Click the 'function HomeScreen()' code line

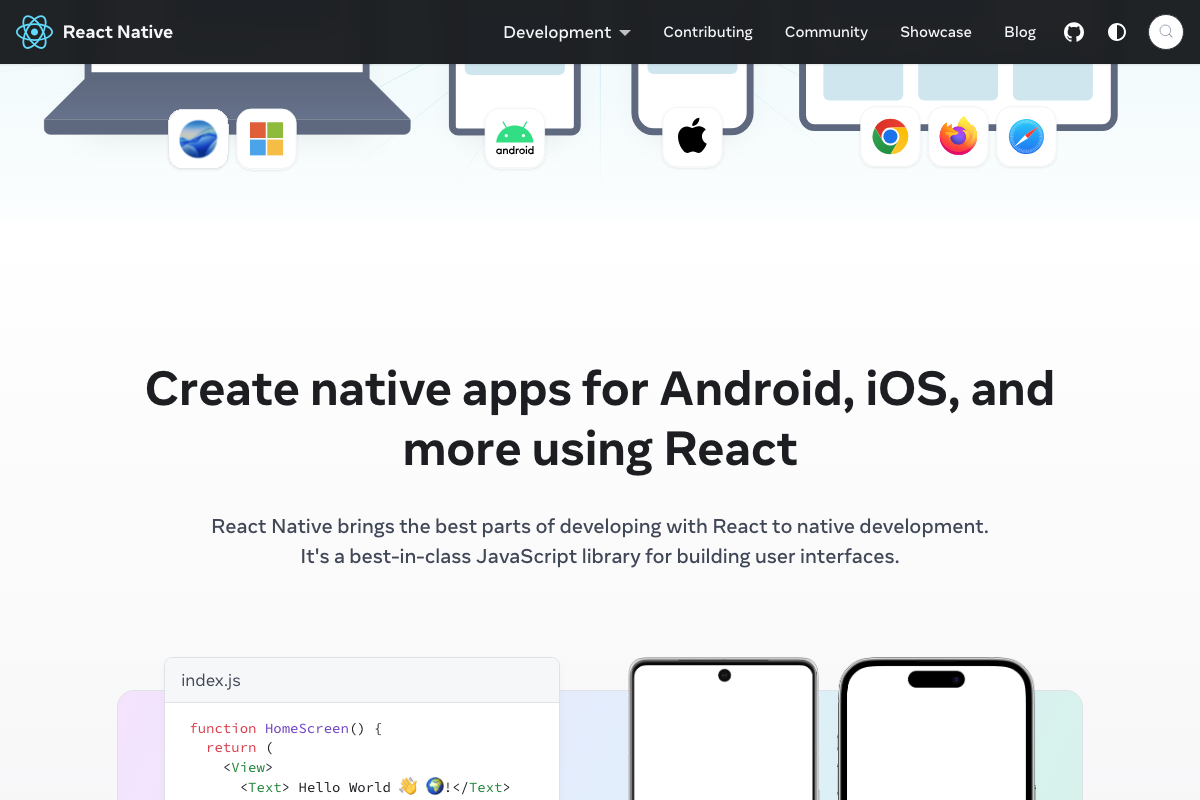(286, 728)
